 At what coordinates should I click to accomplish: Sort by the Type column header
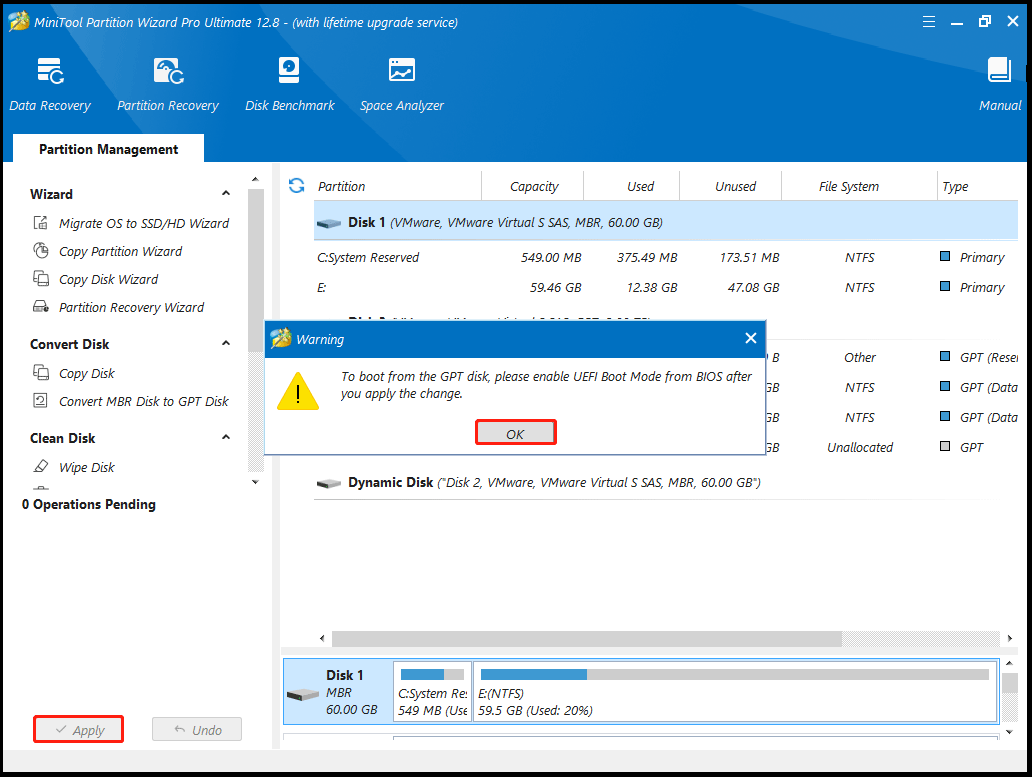pyautogui.click(x=977, y=186)
